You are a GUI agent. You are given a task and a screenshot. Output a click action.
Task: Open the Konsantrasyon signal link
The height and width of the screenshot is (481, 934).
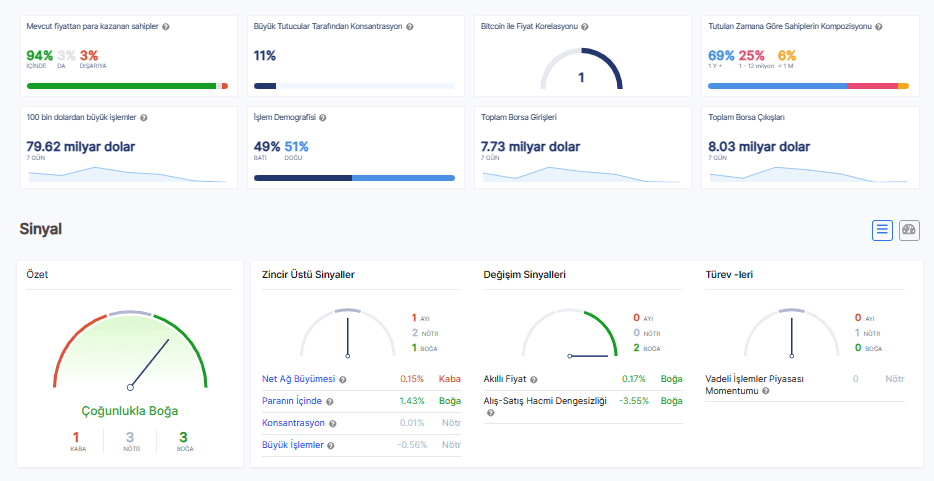293,423
